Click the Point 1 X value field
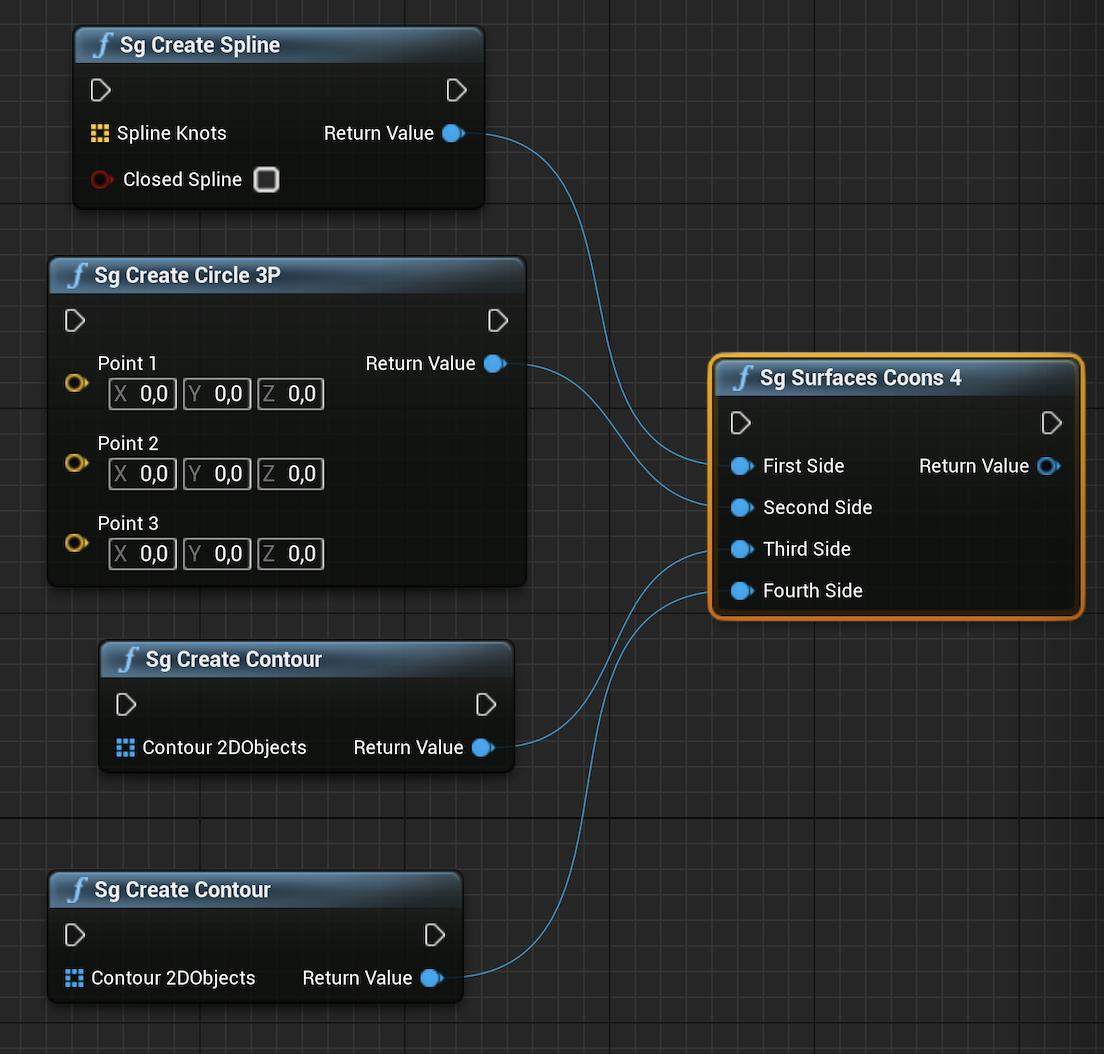This screenshot has height=1054, width=1104. [142, 394]
